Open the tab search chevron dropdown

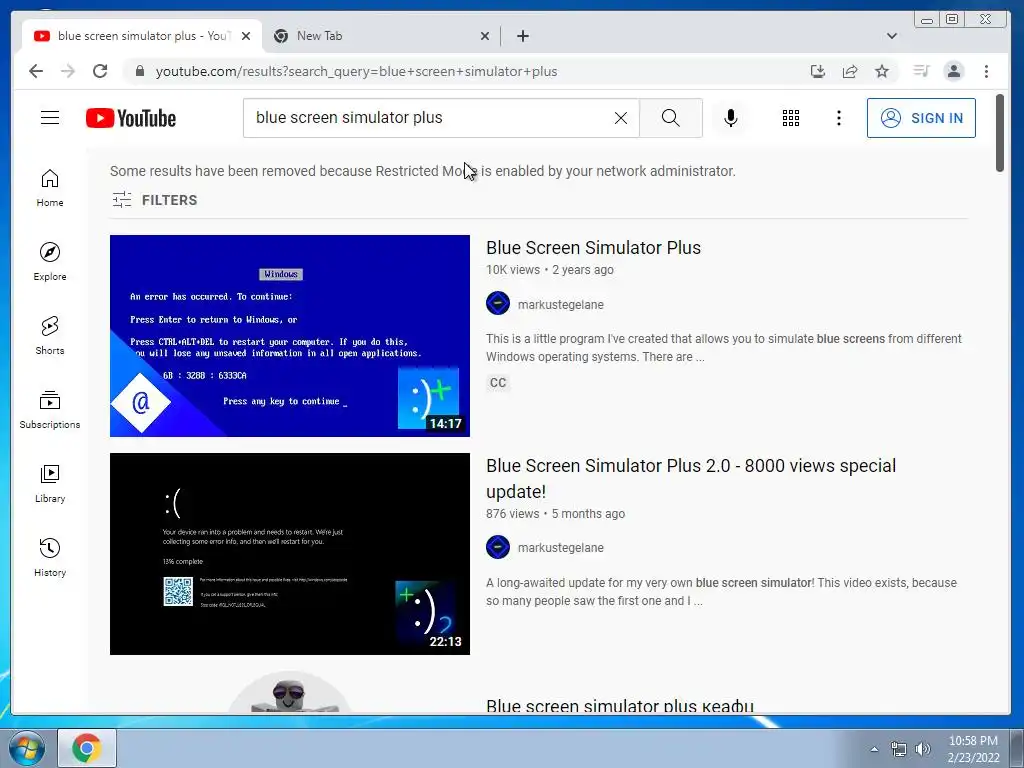point(891,36)
